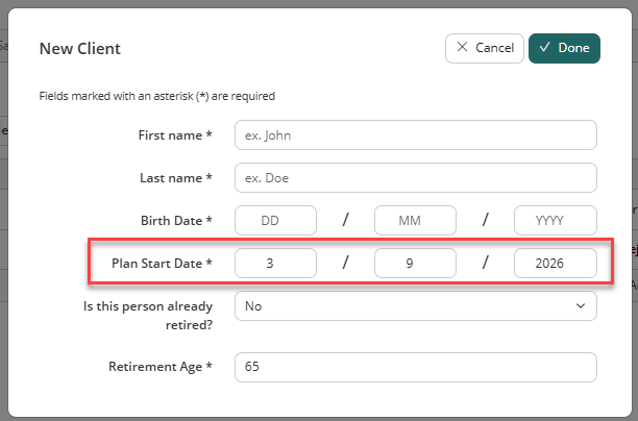This screenshot has width=638, height=421.
Task: Click the "Birth Date *" label
Action: 177,220
